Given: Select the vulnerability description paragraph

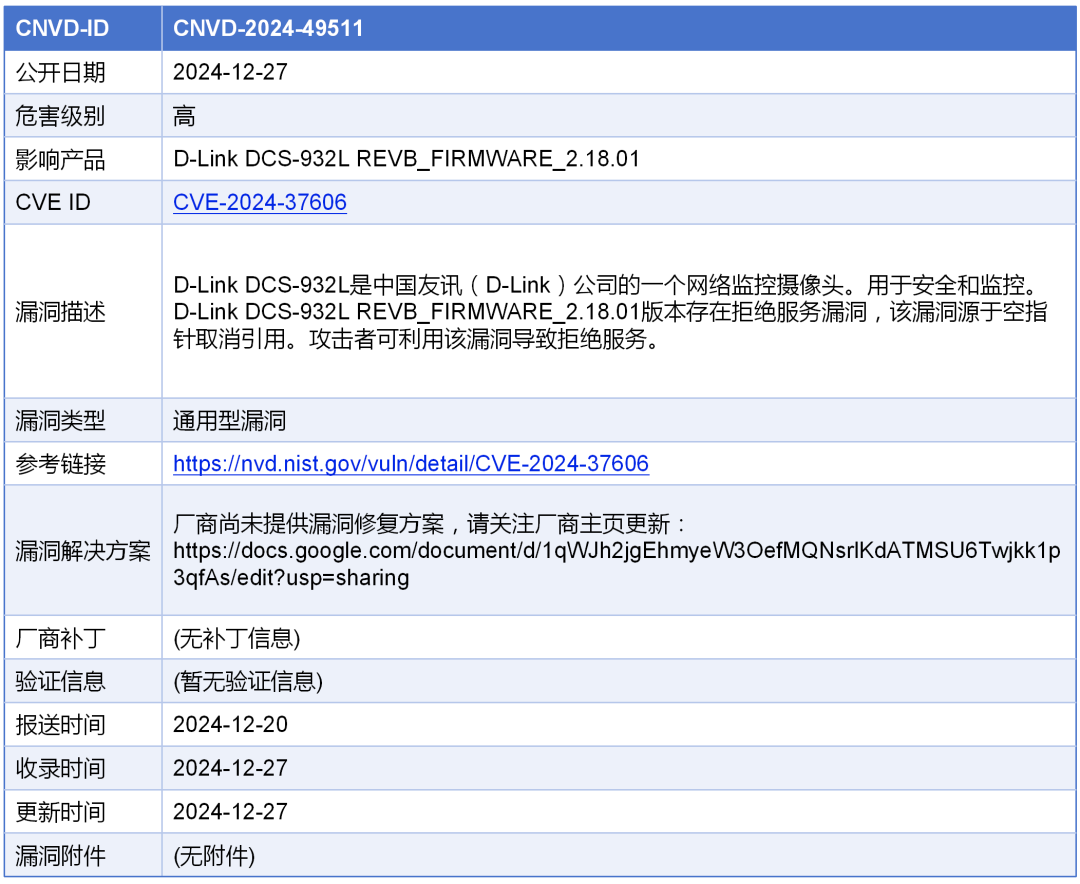Looking at the screenshot, I should click(x=610, y=311).
